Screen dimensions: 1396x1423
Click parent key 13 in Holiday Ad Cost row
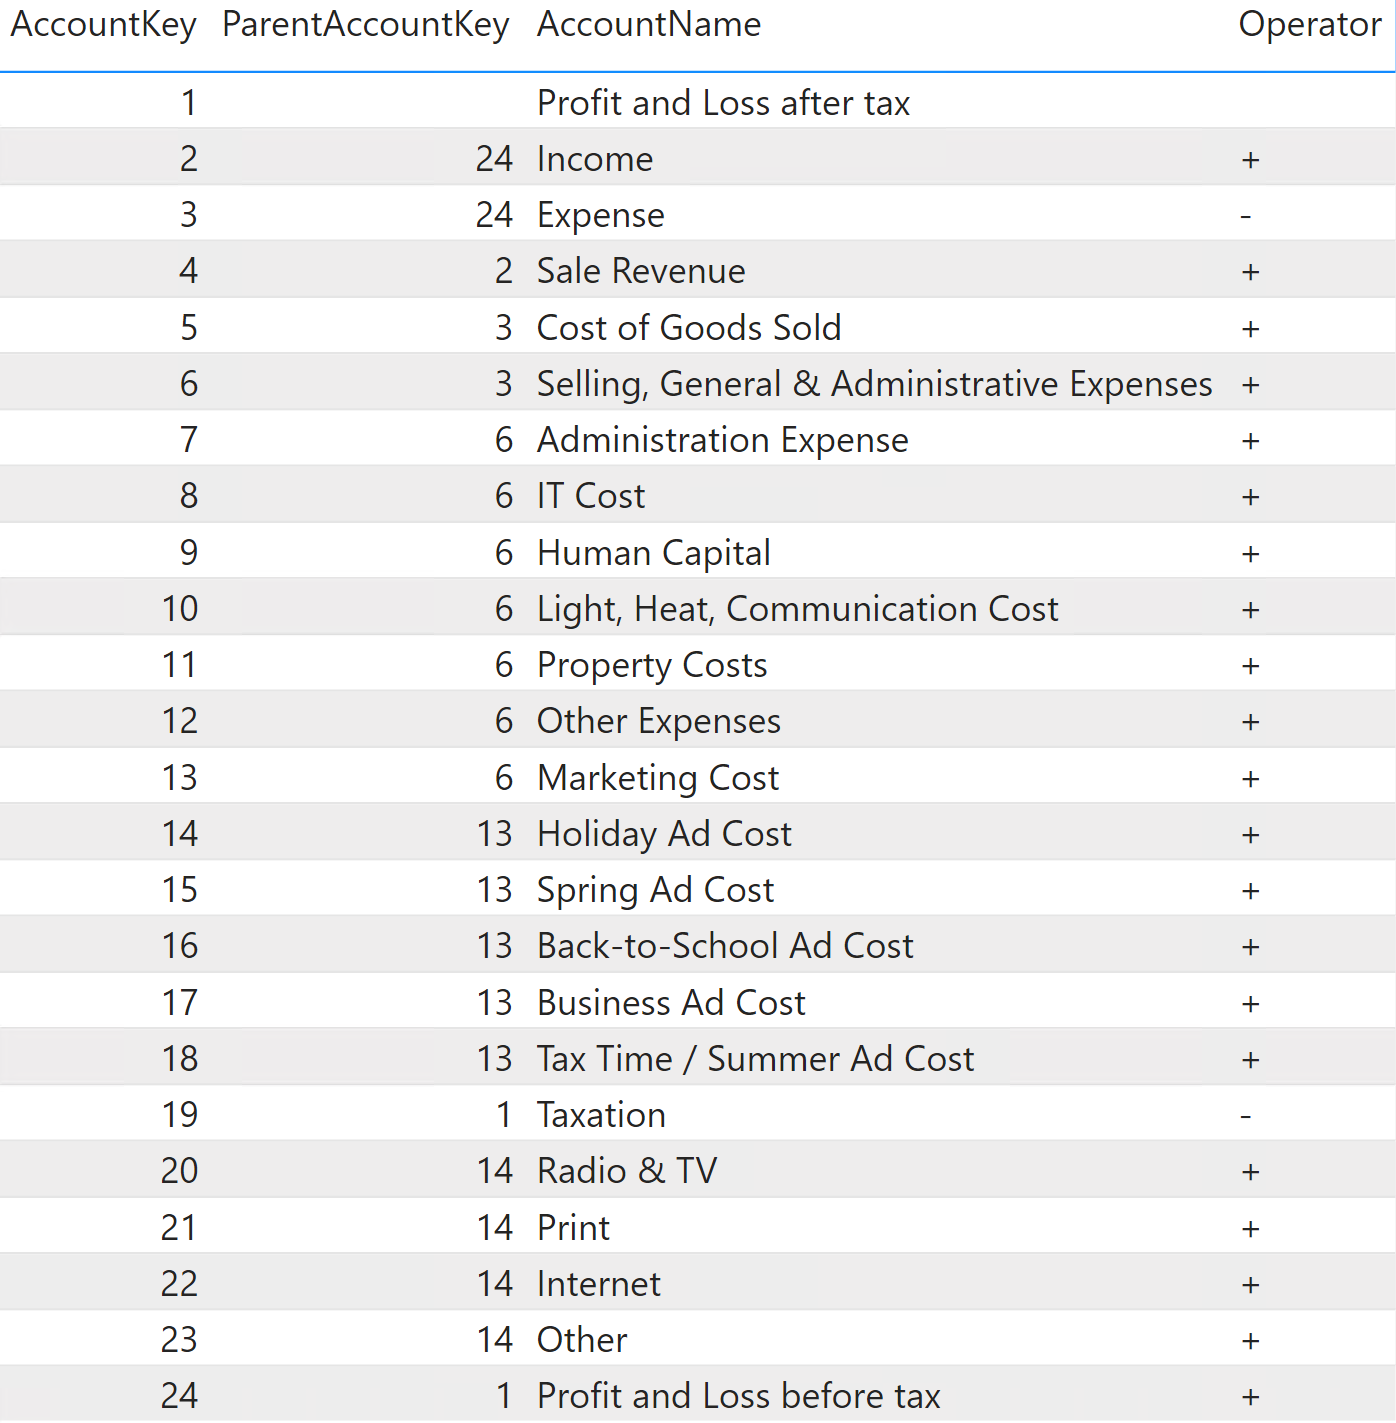[x=494, y=834]
